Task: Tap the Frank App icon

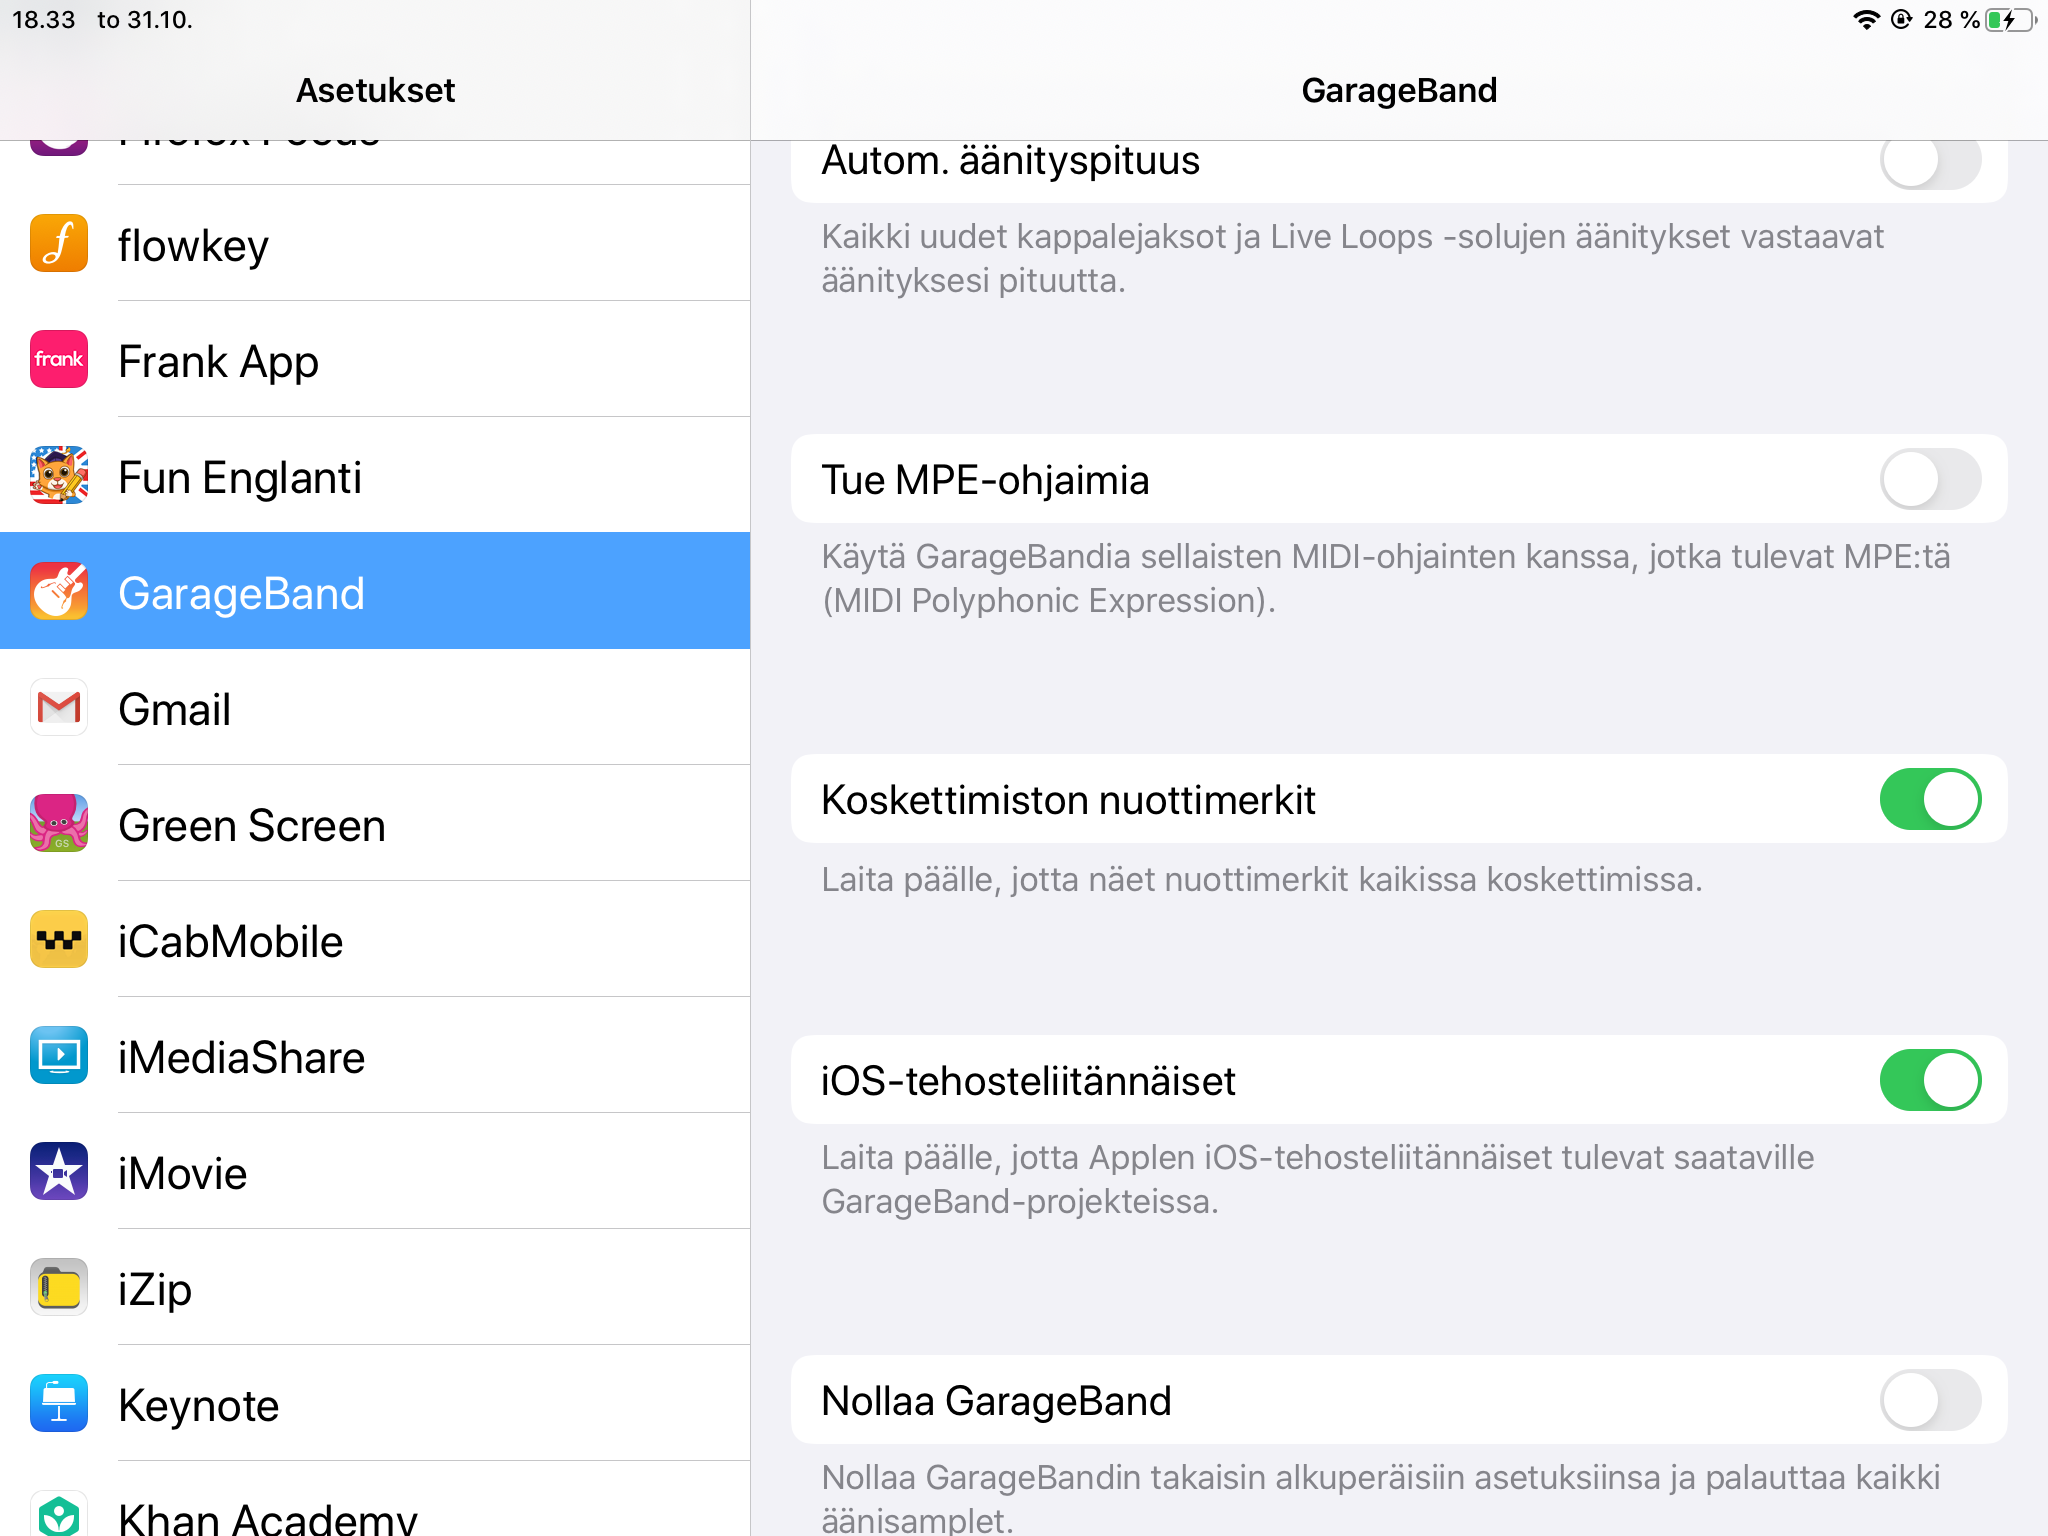Action: (59, 359)
